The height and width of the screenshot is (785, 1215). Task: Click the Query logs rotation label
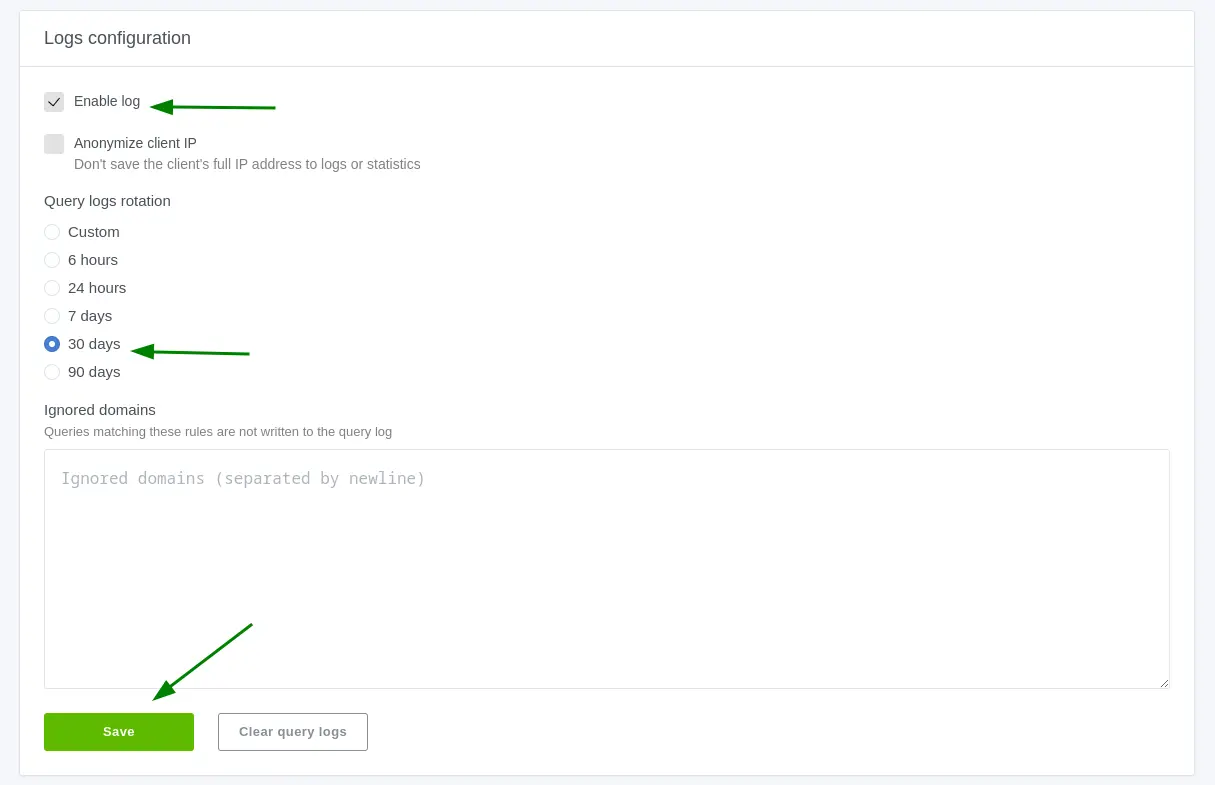click(x=107, y=201)
